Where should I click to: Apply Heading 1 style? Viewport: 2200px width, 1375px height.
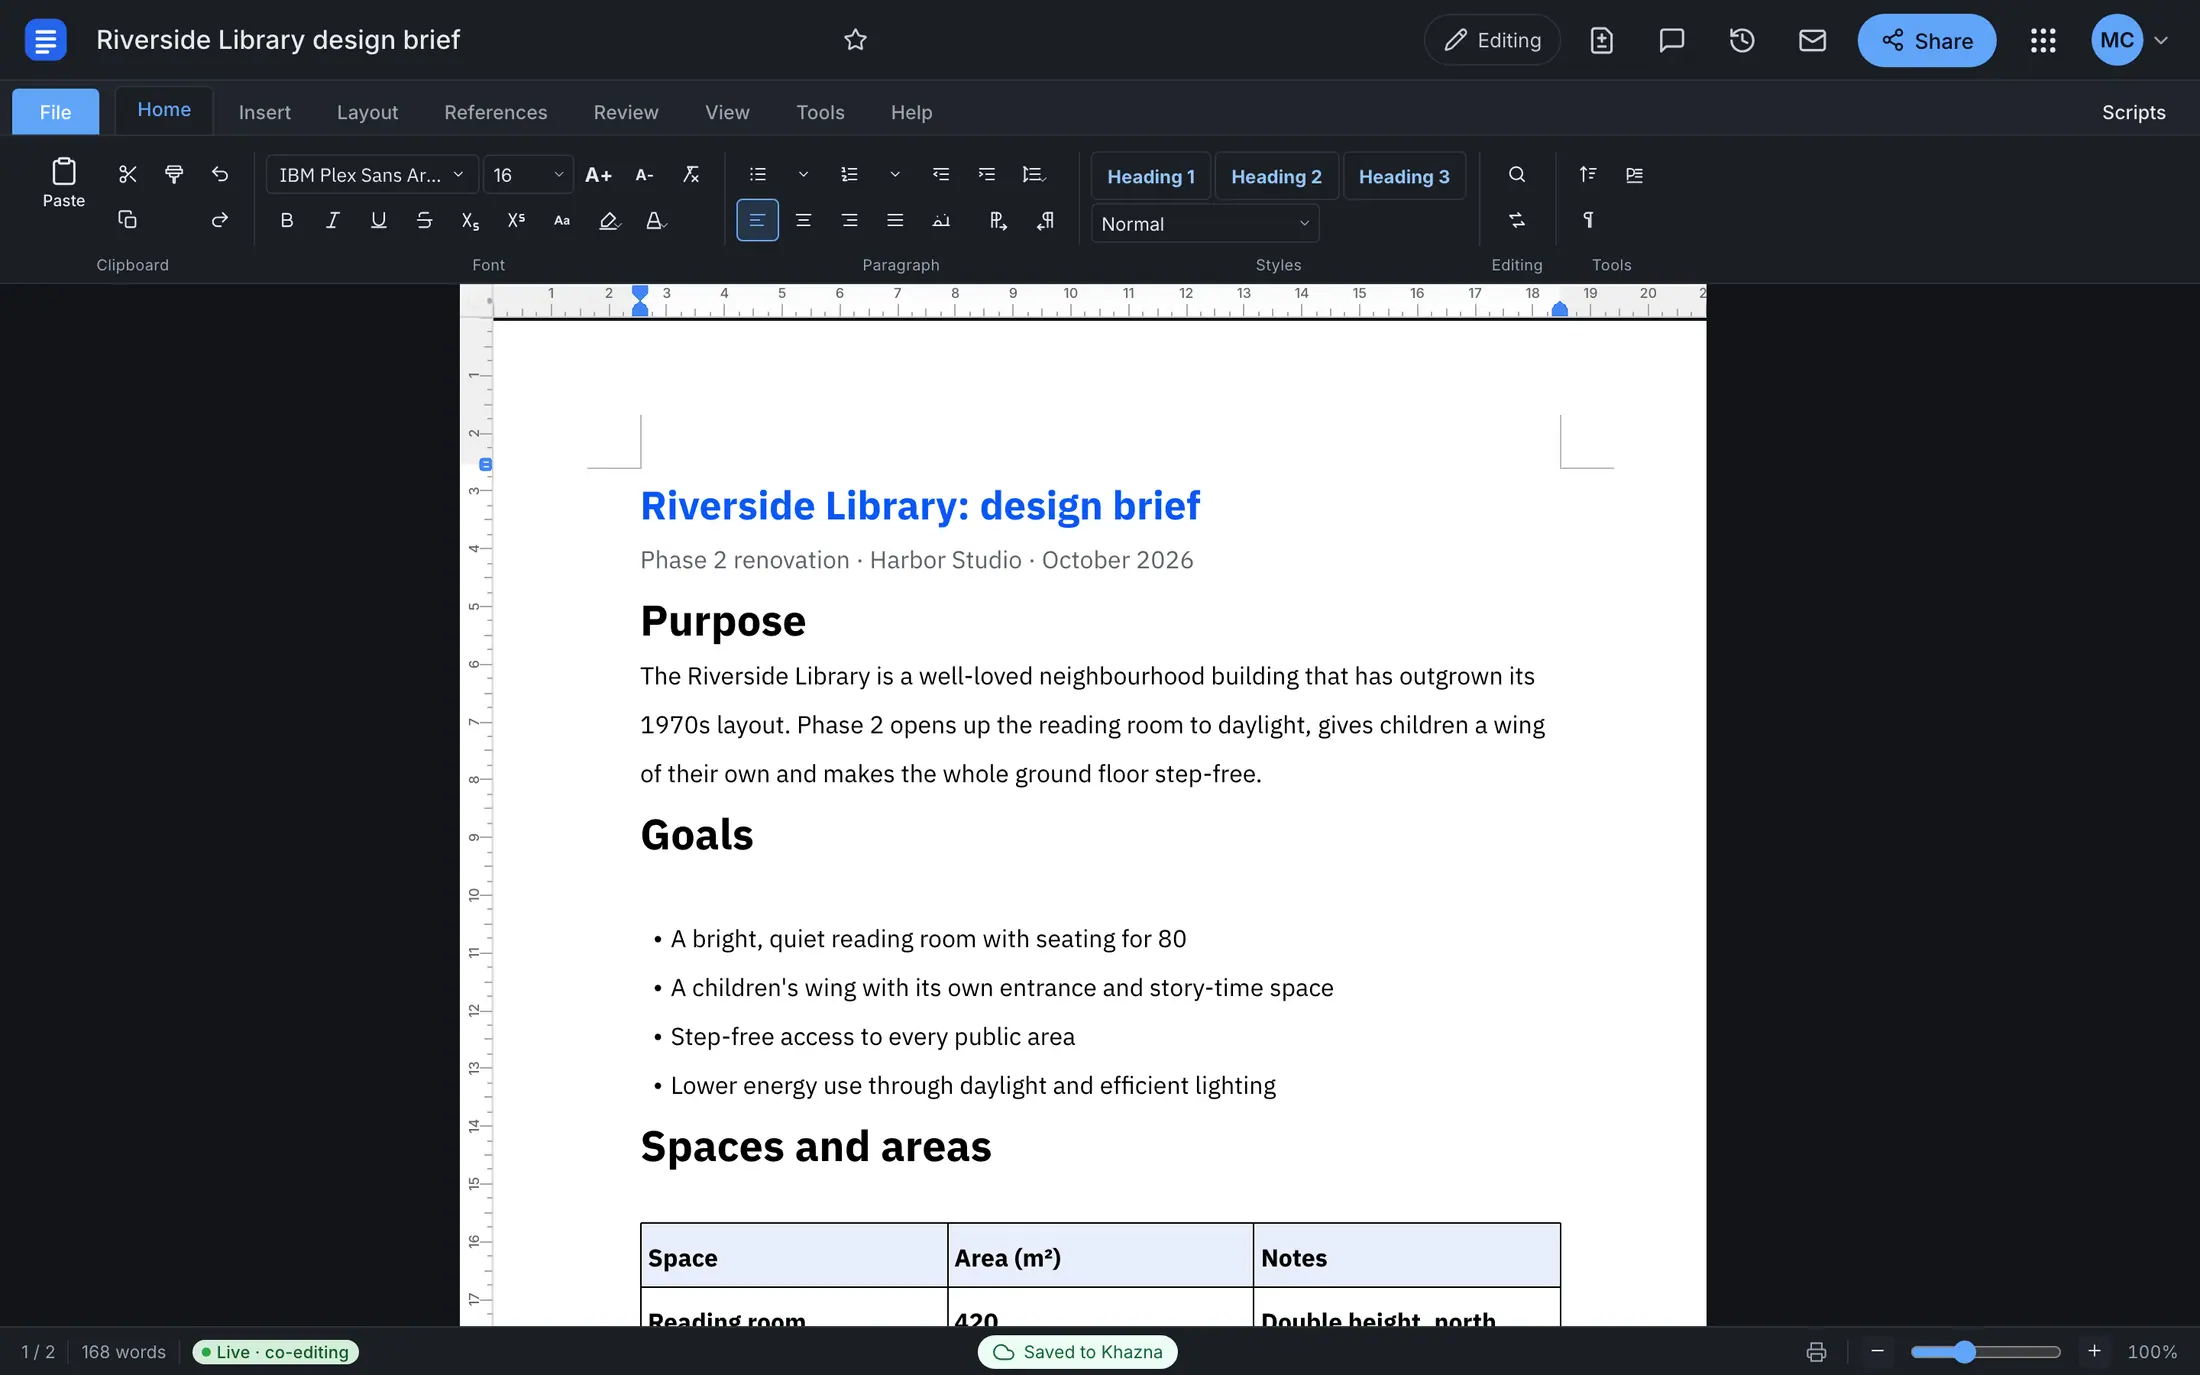[1150, 176]
